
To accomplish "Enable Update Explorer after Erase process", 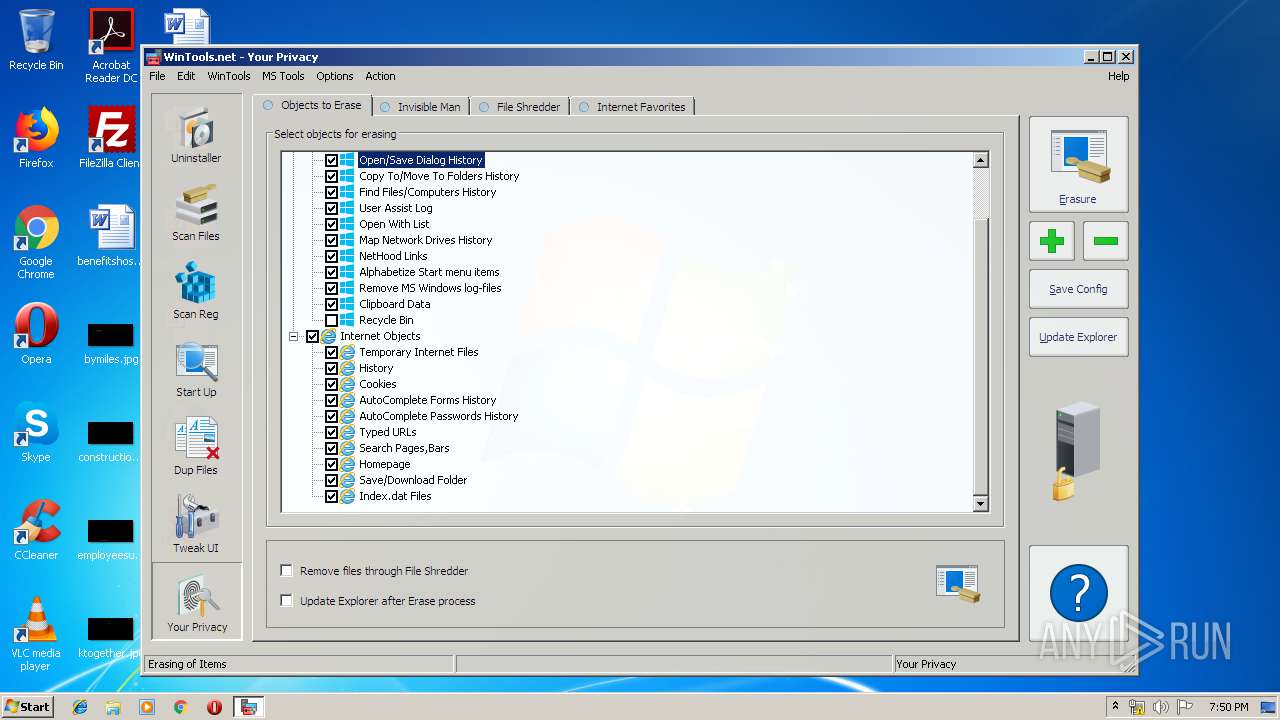I will pos(287,601).
